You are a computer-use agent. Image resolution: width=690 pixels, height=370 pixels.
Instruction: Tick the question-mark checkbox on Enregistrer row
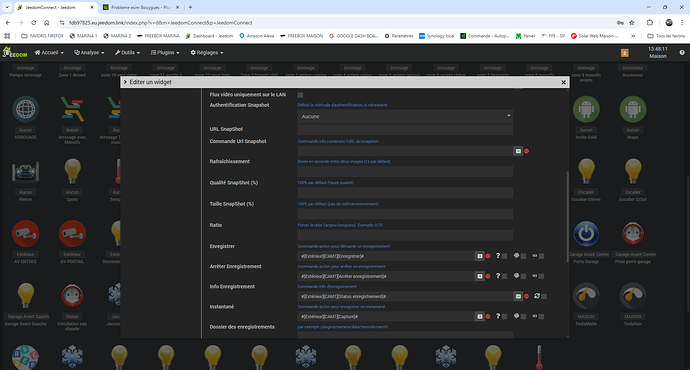point(504,256)
